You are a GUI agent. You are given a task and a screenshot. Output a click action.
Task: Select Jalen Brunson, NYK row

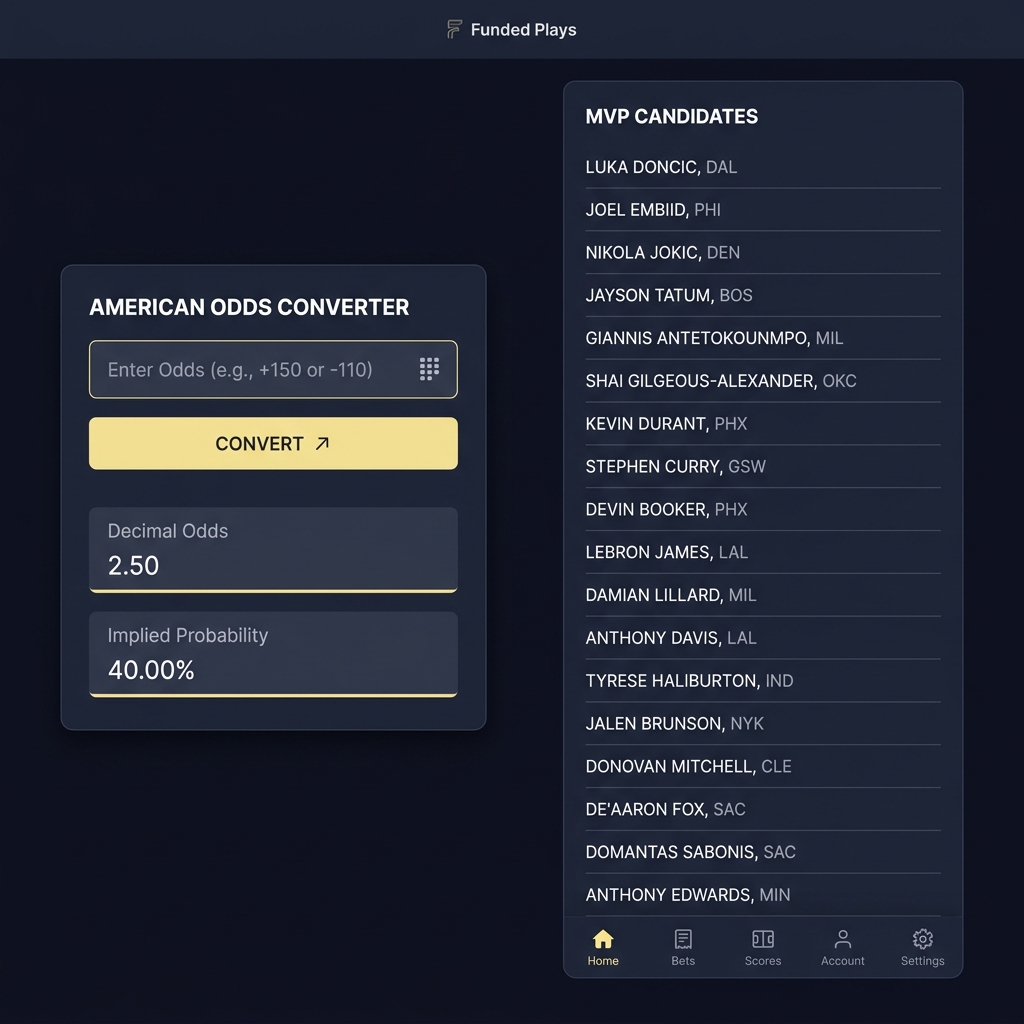click(x=763, y=724)
